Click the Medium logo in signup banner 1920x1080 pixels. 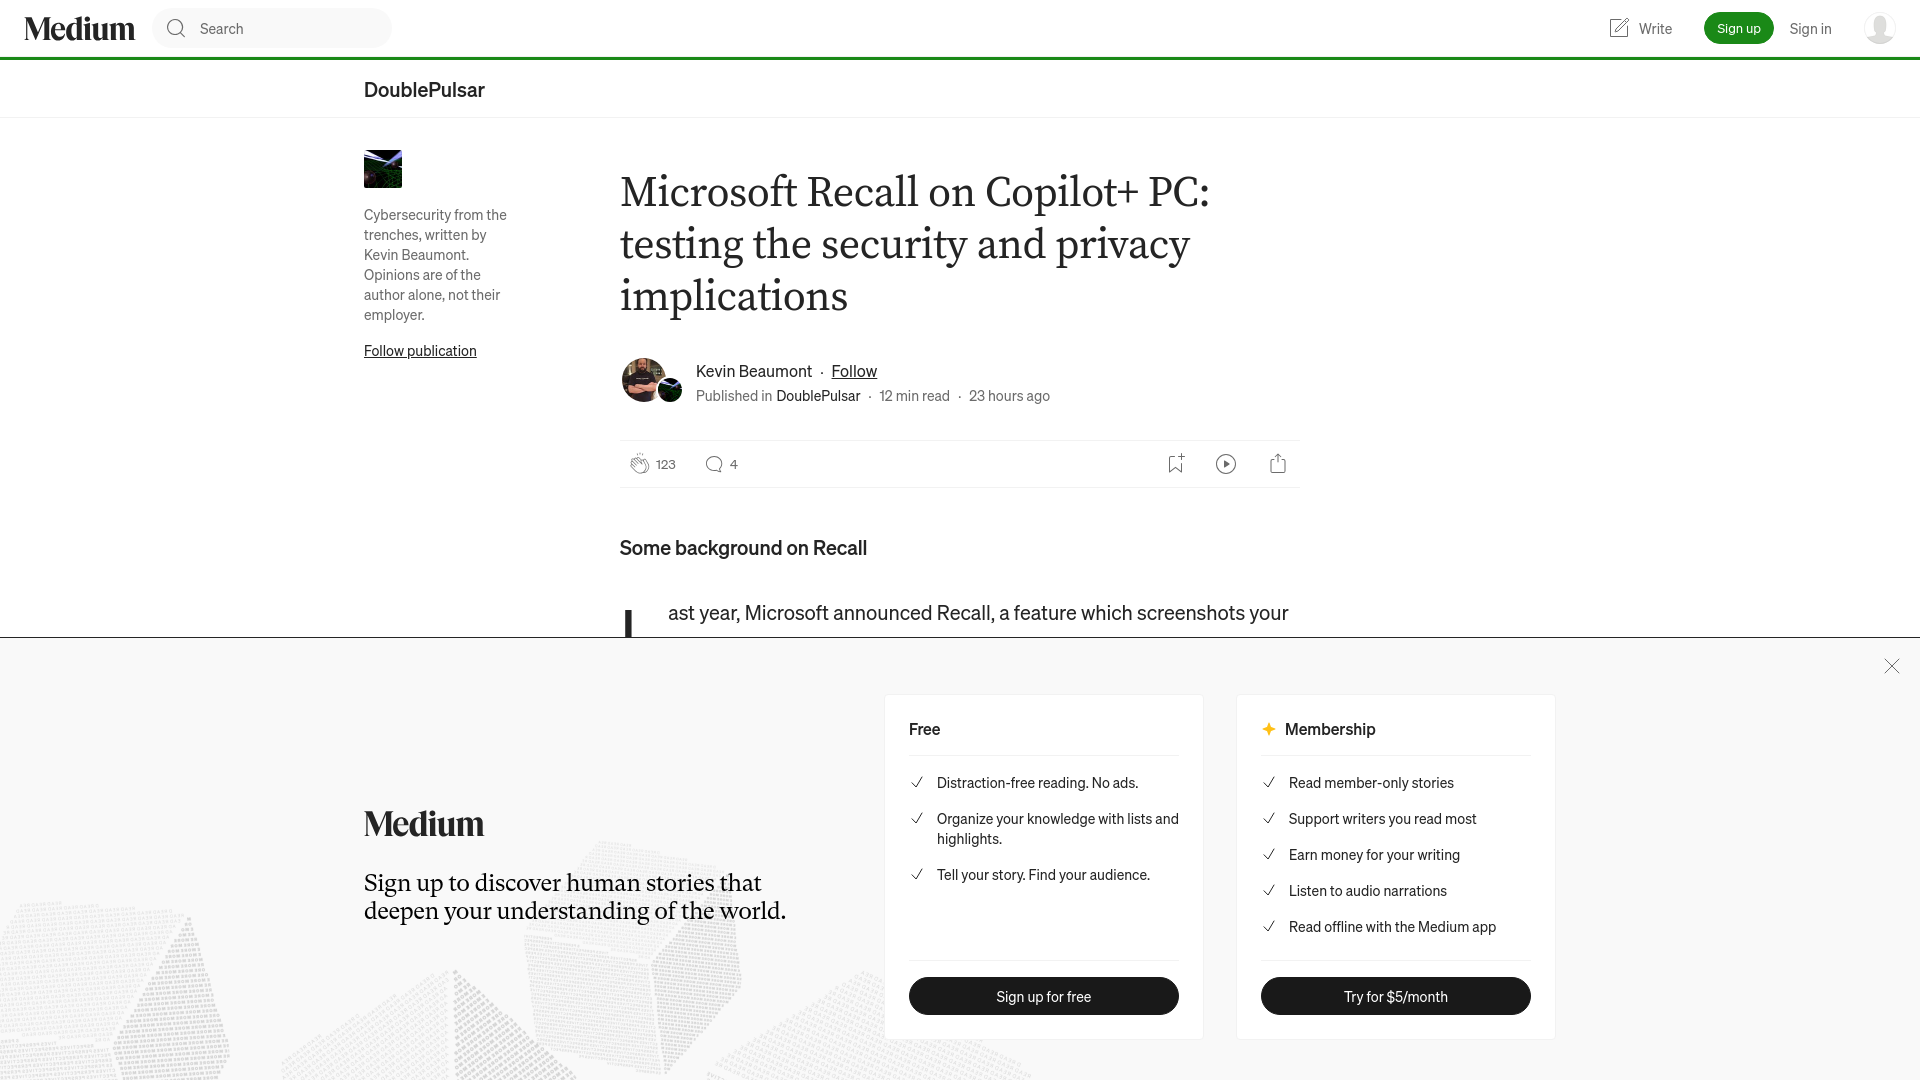tap(424, 824)
